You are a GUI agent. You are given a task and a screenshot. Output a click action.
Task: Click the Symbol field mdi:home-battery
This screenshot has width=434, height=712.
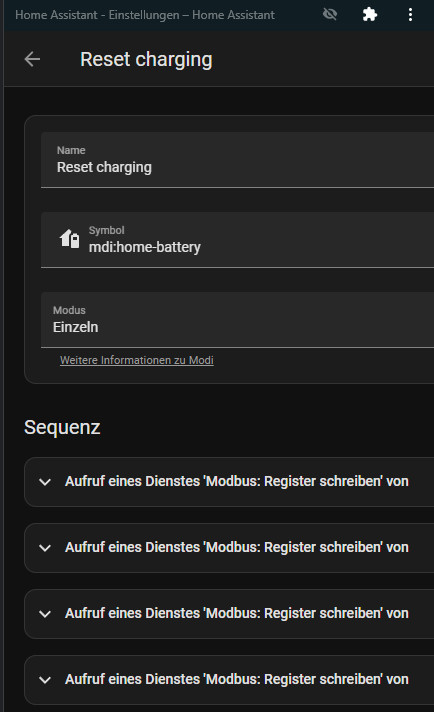(x=237, y=240)
